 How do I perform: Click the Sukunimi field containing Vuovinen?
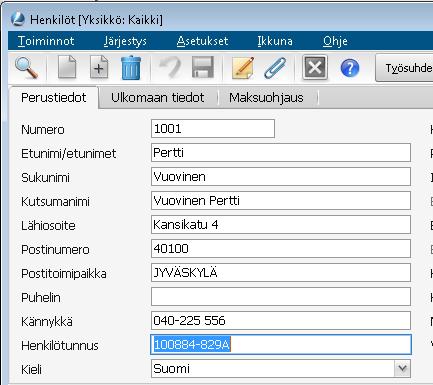pyautogui.click(x=281, y=177)
